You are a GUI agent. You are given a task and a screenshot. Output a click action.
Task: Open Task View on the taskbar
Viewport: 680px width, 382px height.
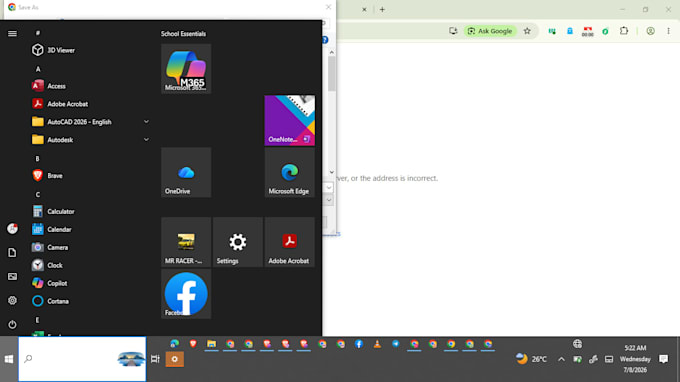click(155, 359)
